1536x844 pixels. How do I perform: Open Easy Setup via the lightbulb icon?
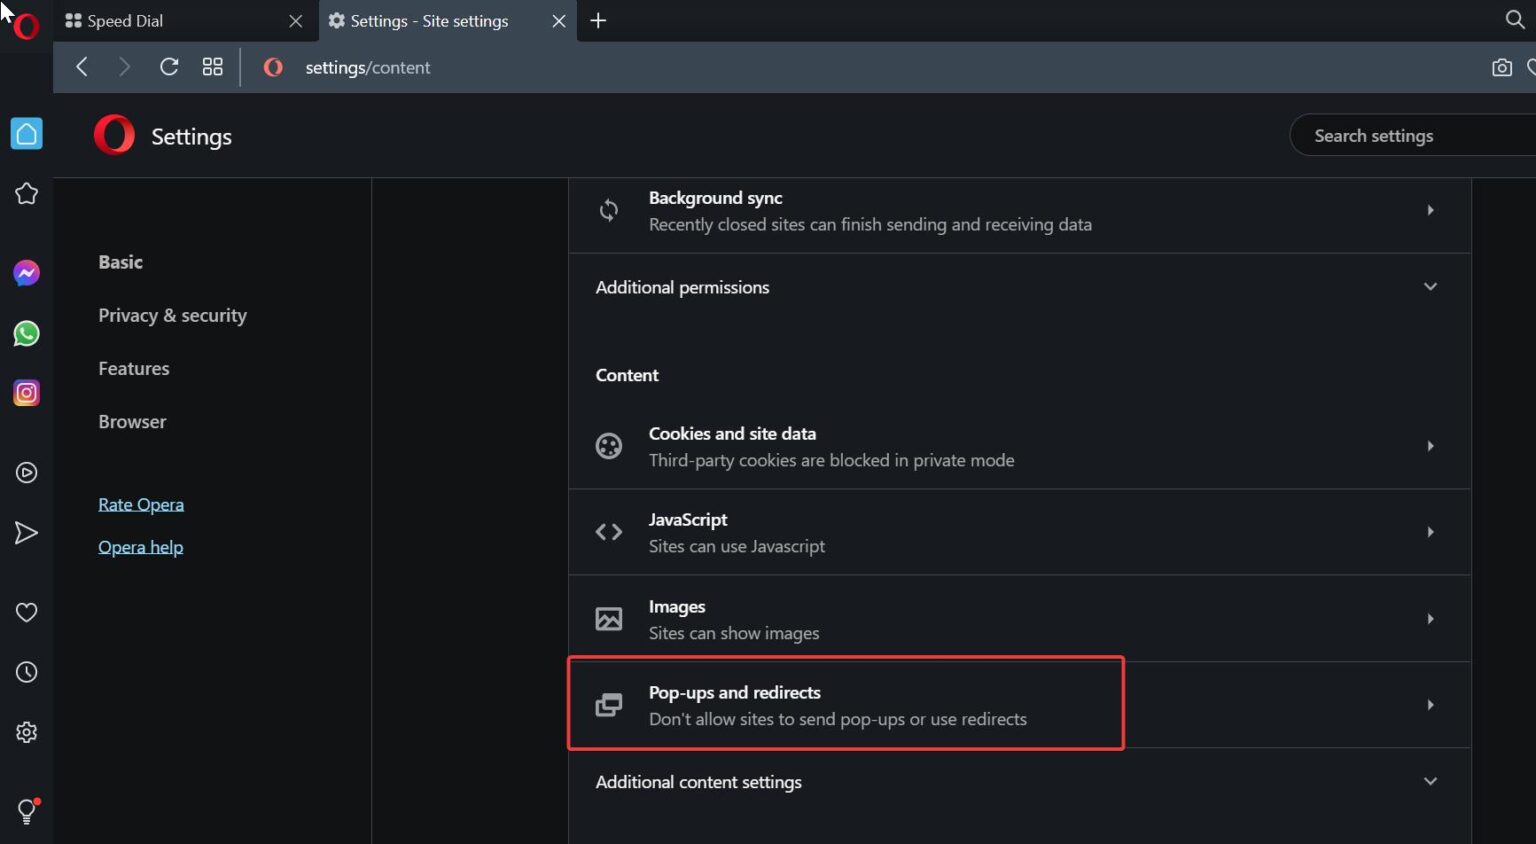click(25, 811)
